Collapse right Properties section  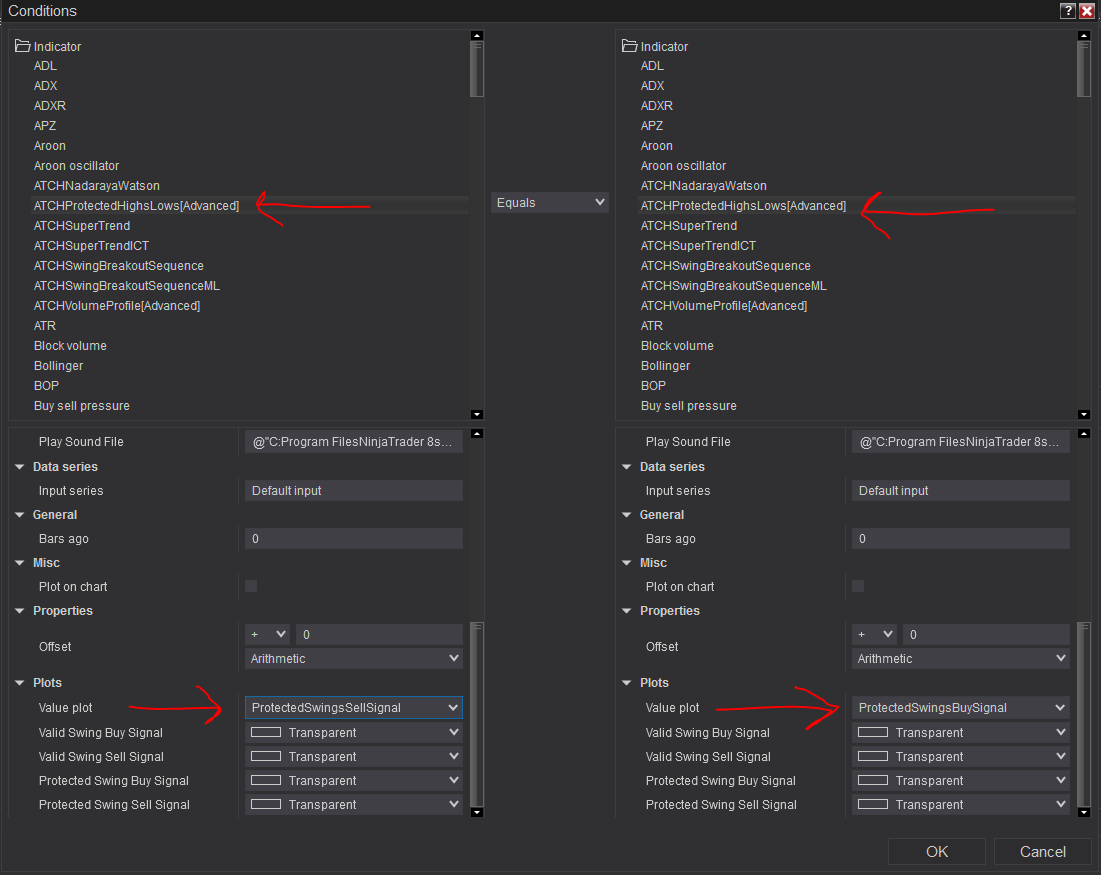point(626,611)
